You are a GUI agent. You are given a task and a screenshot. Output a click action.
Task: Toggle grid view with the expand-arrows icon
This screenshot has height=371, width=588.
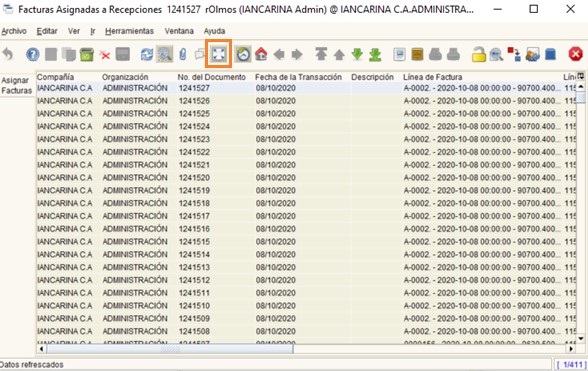[x=219, y=55]
